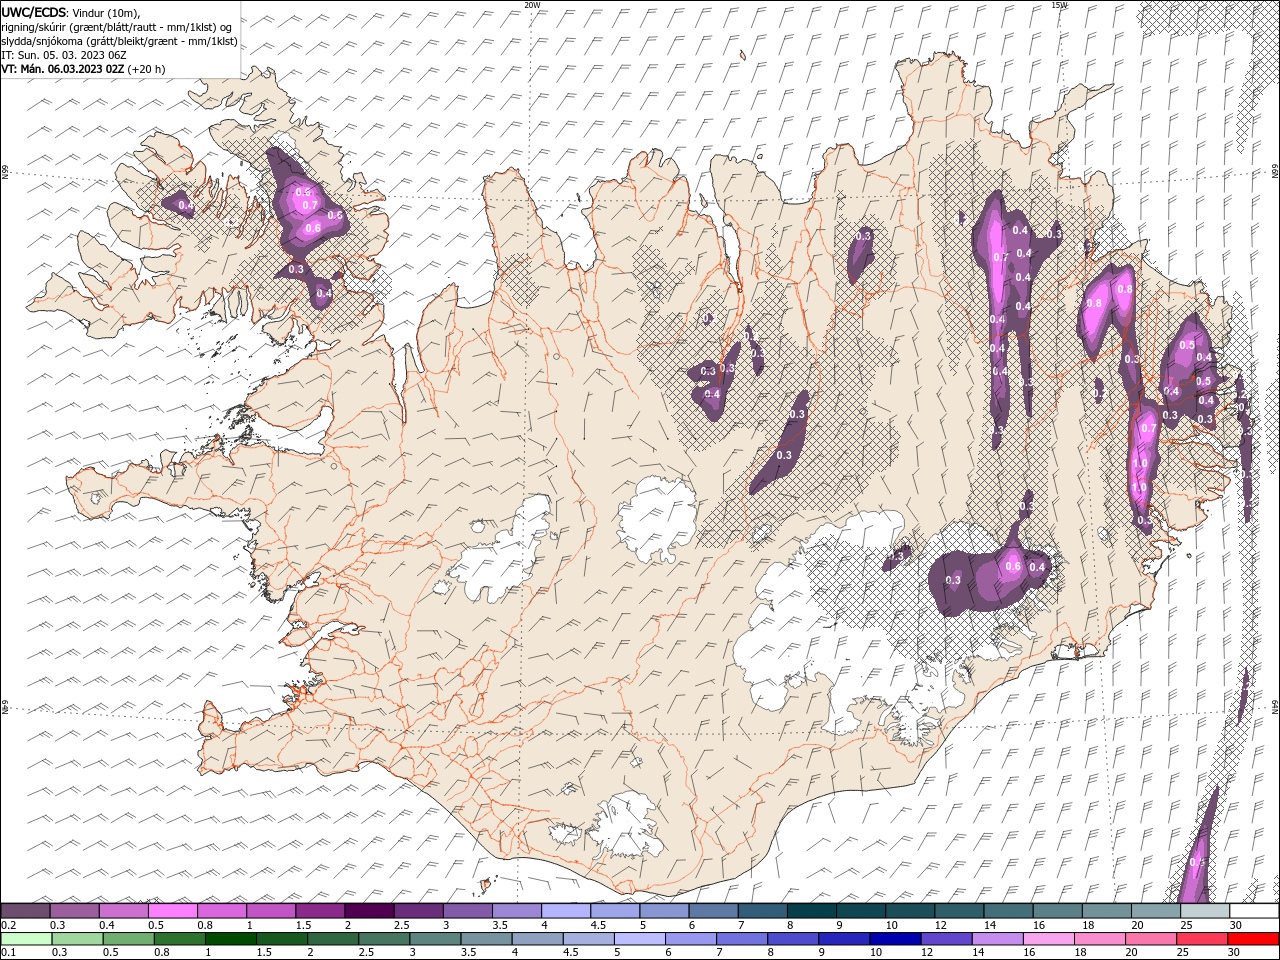Viewport: 1280px width, 960px height.
Task: Select the 0.3 light green rain scale swatch
Action: click(77, 939)
